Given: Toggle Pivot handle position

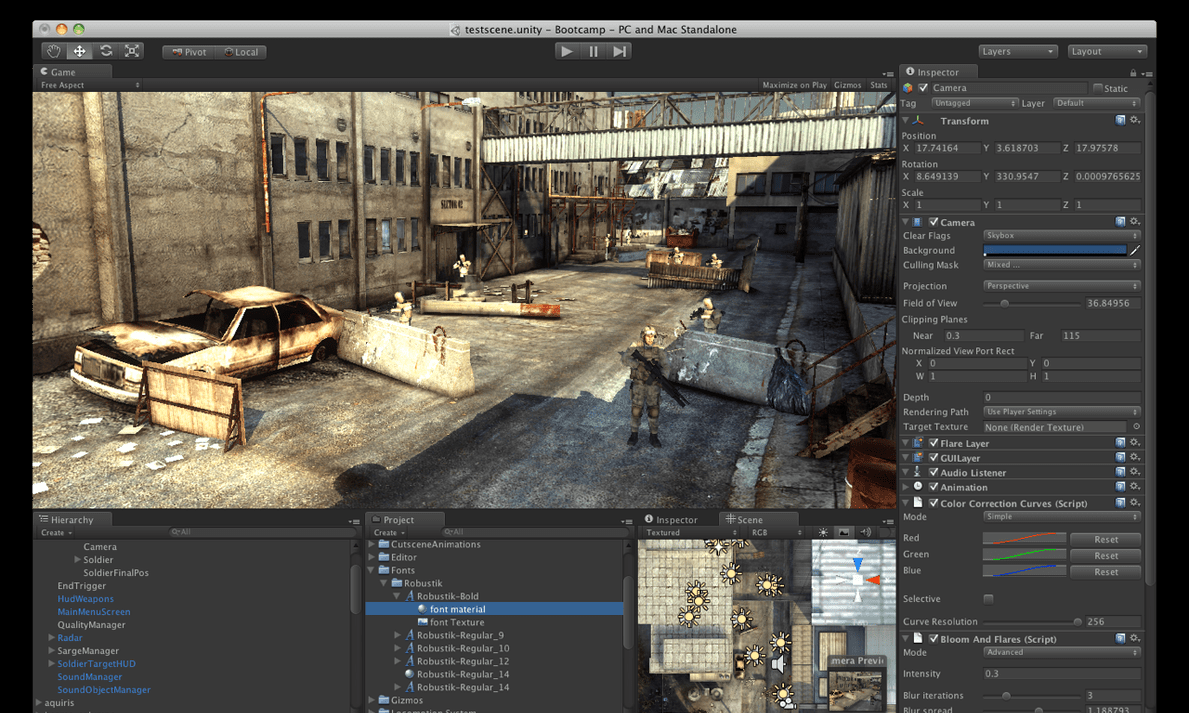Looking at the screenshot, I should click(190, 52).
